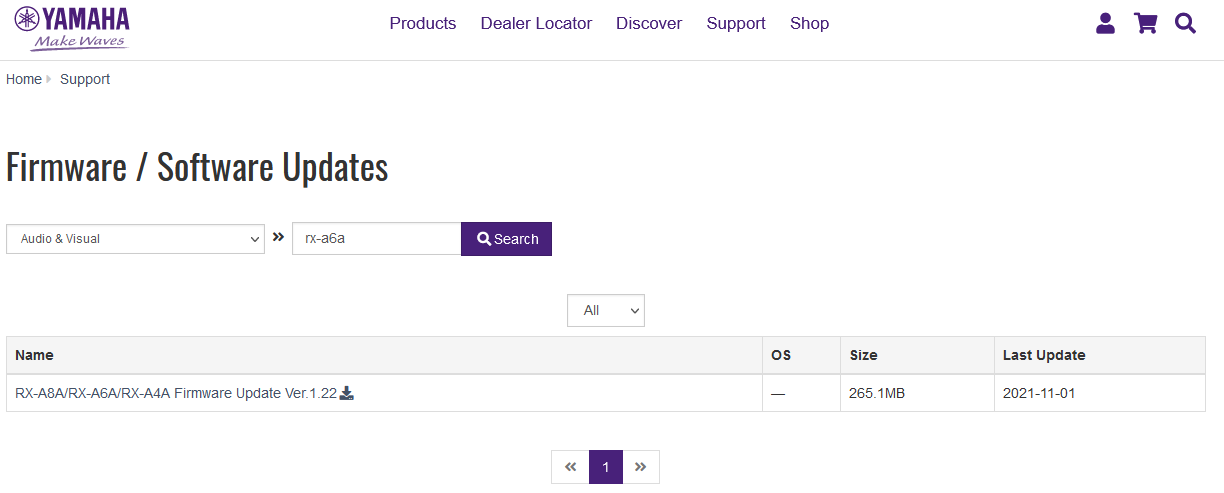Go to previous page with double-left arrow
1224x493 pixels.
pyautogui.click(x=570, y=467)
